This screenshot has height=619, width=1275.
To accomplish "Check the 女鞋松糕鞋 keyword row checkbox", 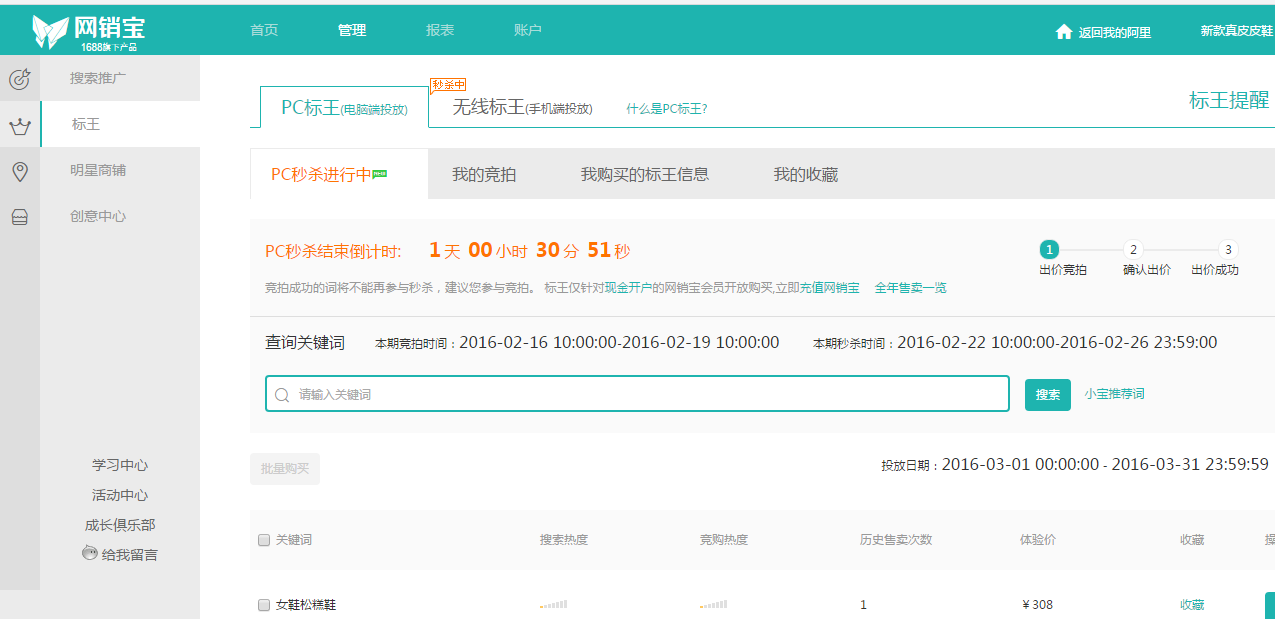I will pos(264,605).
